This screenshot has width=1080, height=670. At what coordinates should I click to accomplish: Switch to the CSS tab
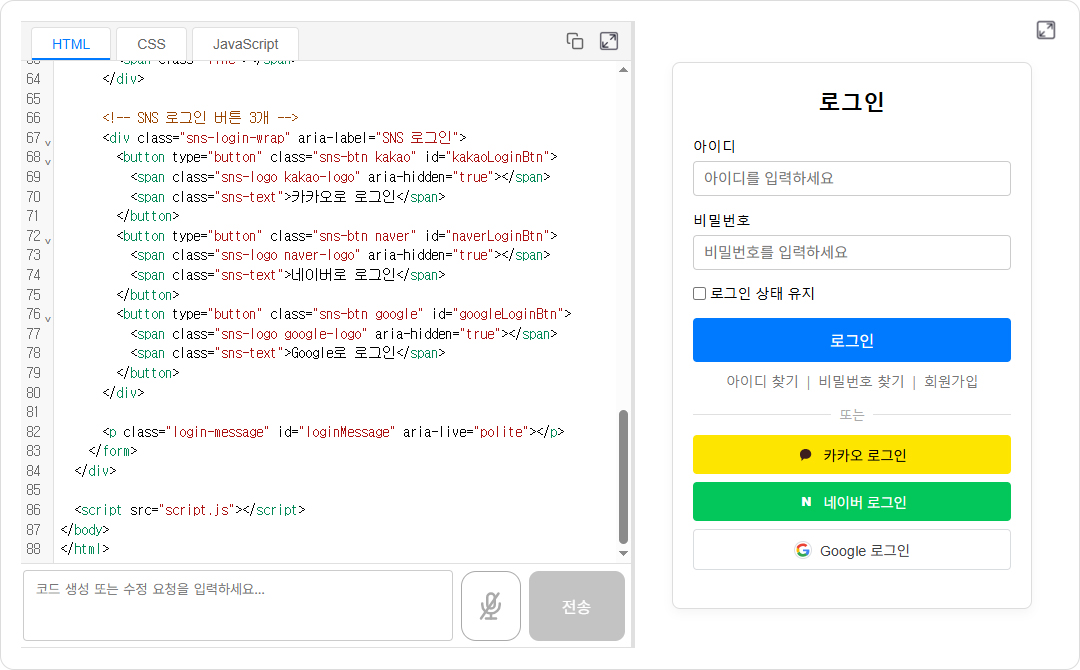(x=151, y=44)
